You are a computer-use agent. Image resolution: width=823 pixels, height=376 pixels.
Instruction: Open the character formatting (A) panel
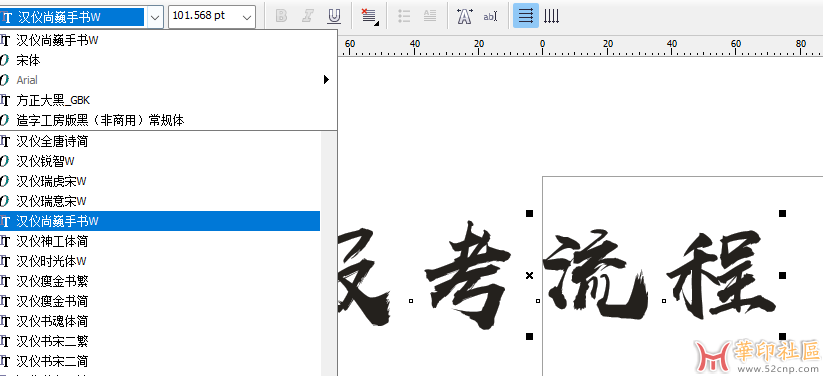click(x=465, y=16)
